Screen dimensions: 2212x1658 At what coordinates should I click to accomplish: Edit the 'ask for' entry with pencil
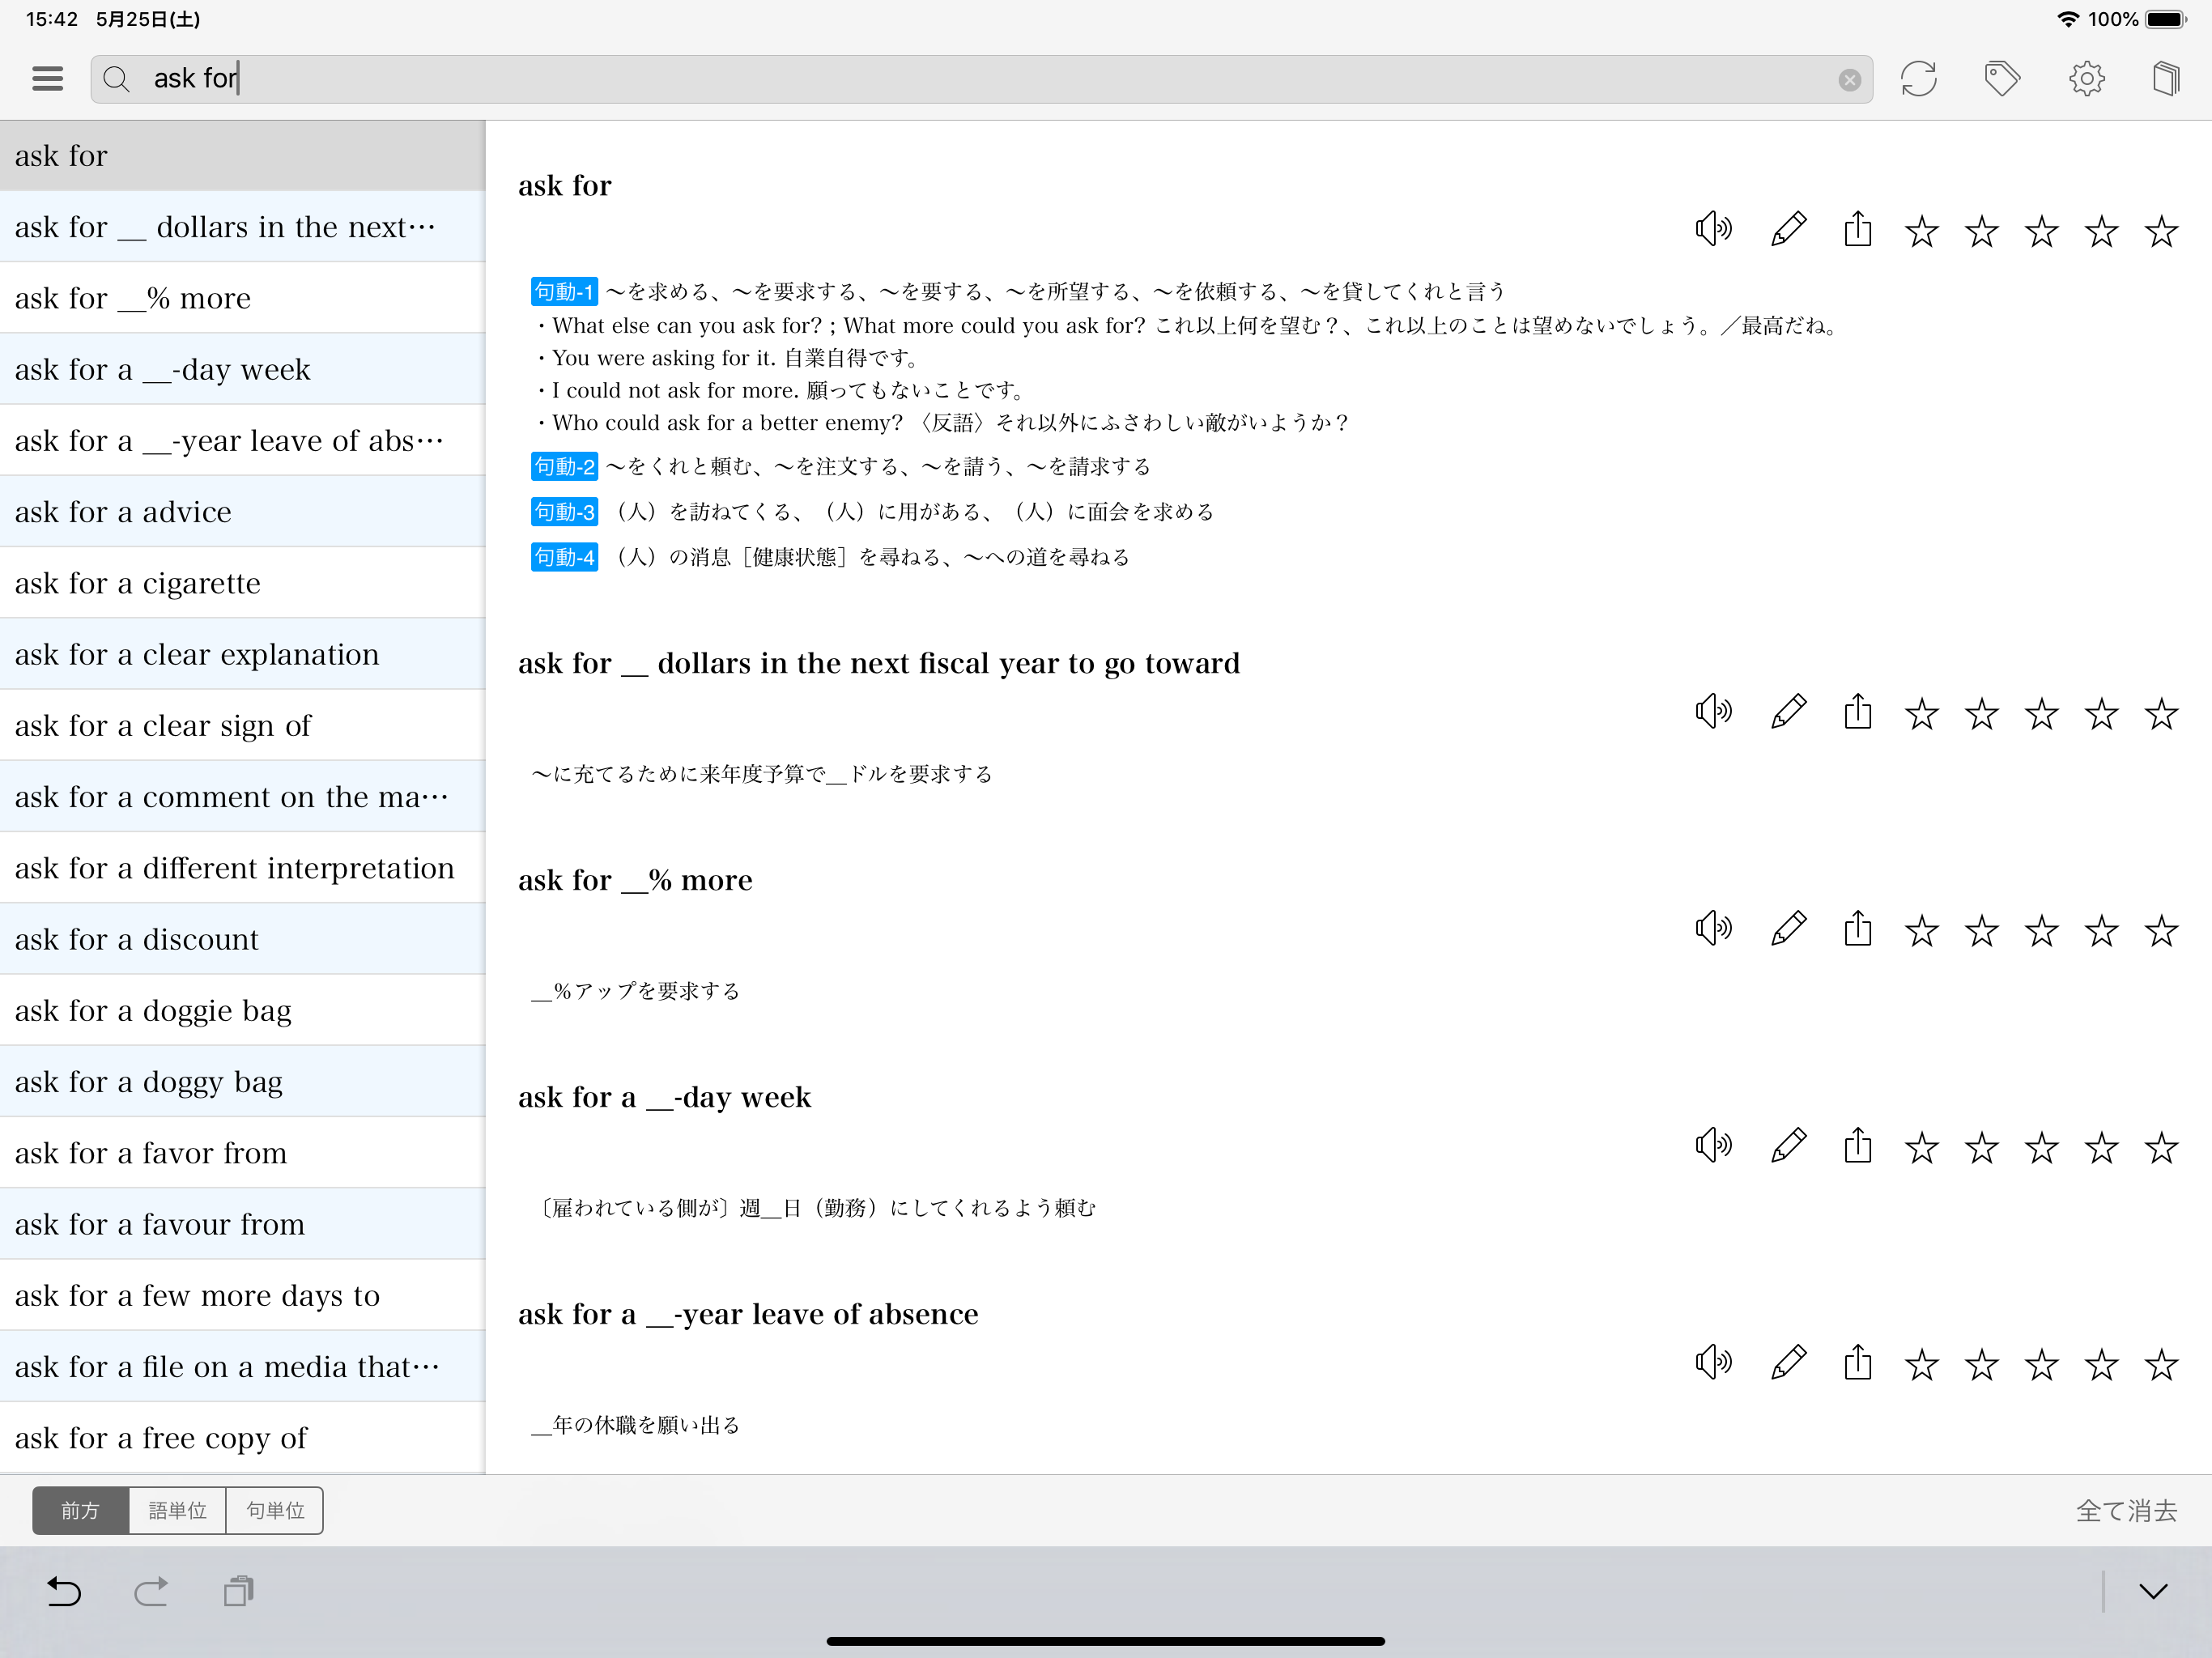coord(1788,229)
